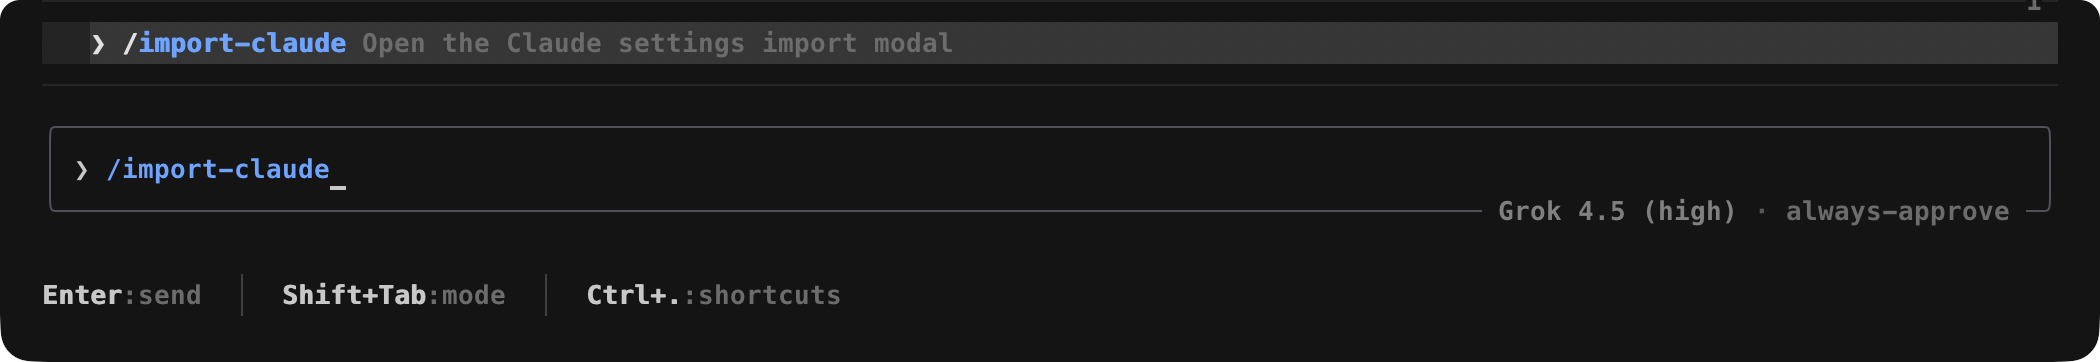Click the typed /import-claude text in the prompt
The image size is (2100, 362).
click(218, 169)
